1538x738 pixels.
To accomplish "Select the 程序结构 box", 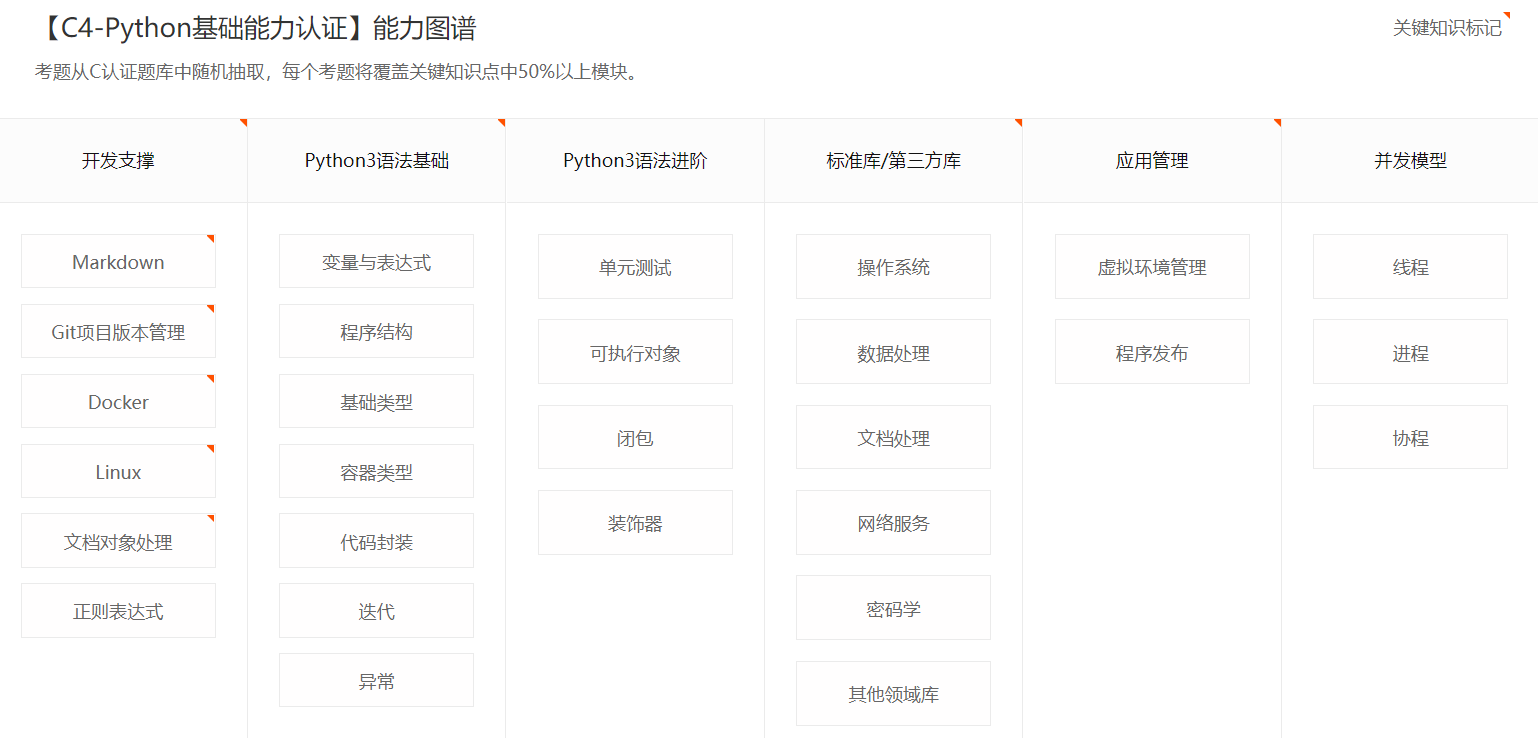I will click(x=376, y=332).
